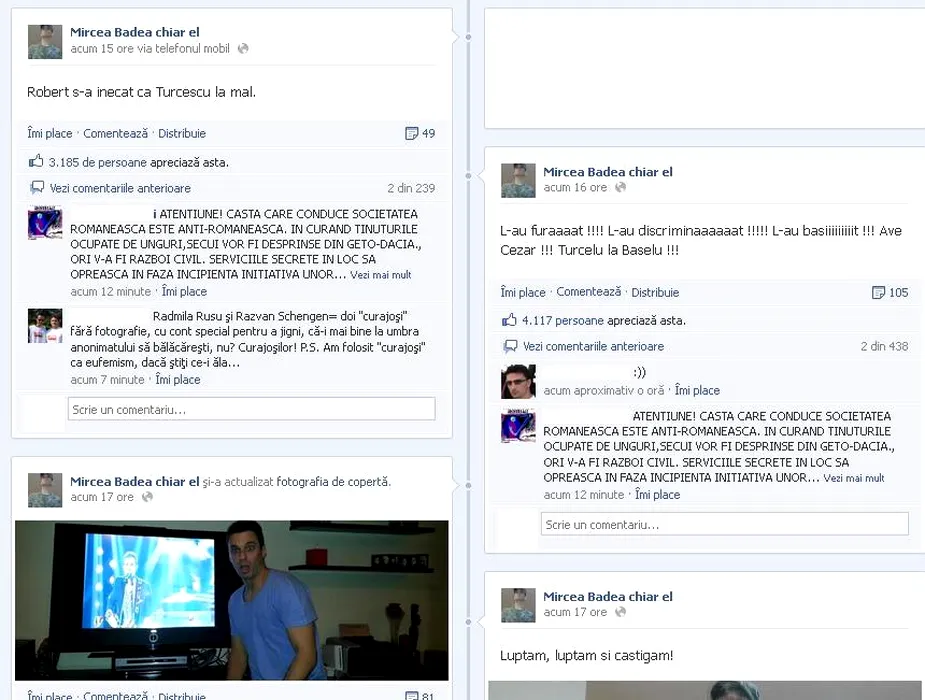Expand 'Vezi mai mult' in the 'Robert s-a inecat' post comment

click(x=380, y=275)
